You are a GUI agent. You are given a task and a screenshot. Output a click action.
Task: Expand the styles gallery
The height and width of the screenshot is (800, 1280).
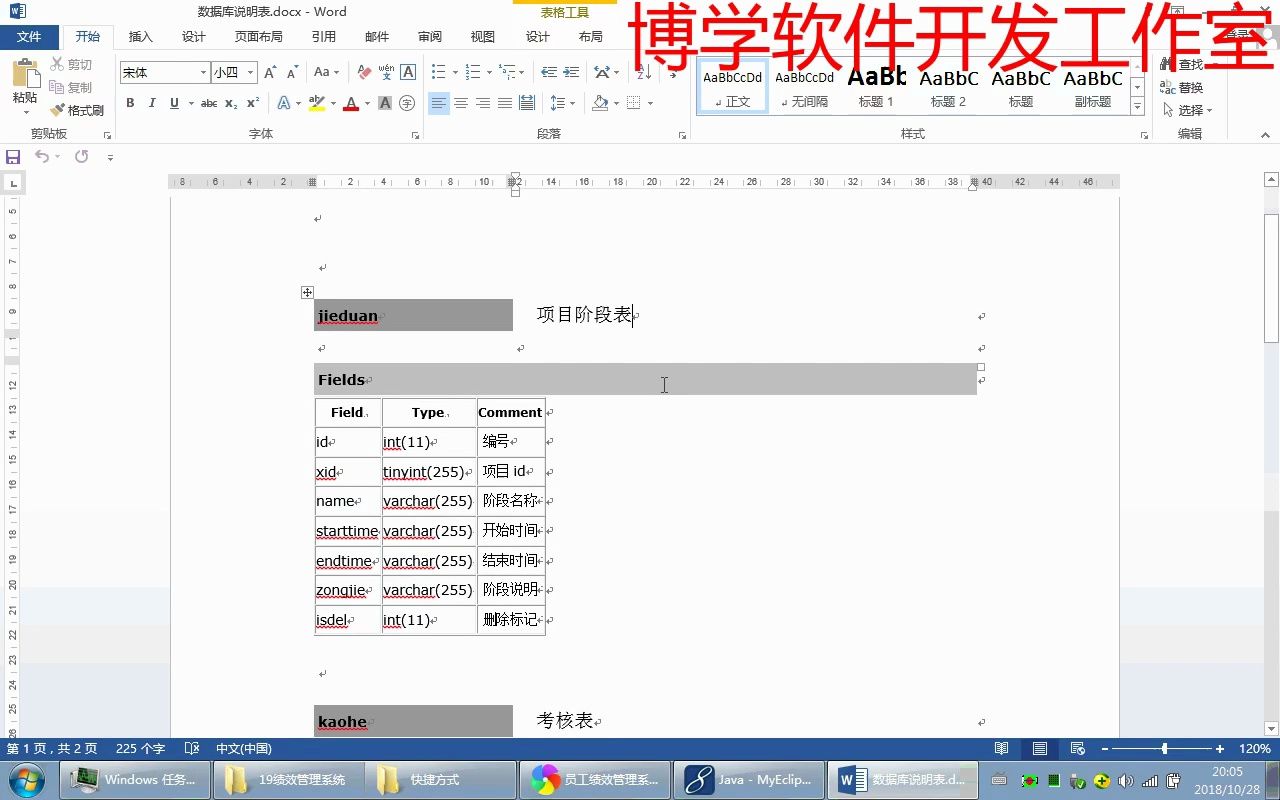click(x=1137, y=107)
